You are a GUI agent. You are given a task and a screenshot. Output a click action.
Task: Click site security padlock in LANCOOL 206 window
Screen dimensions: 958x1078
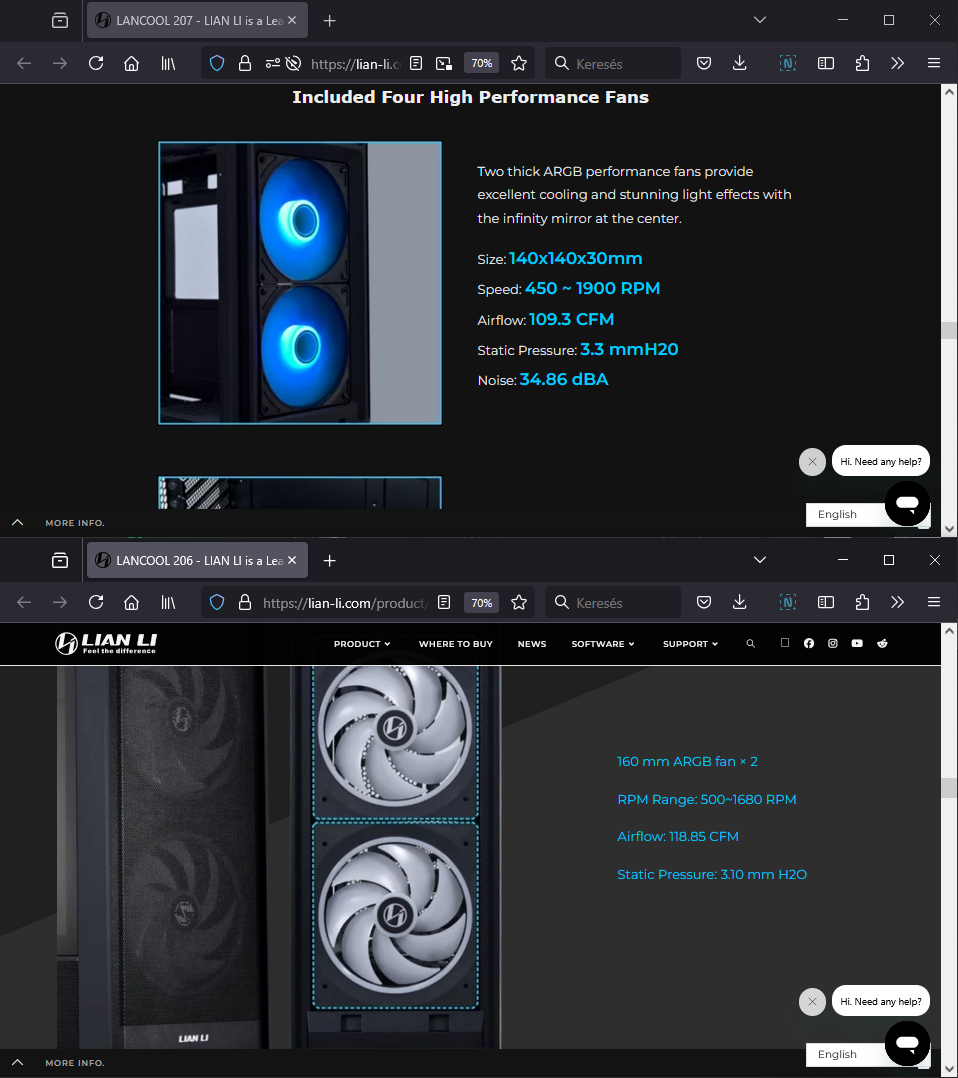point(245,602)
